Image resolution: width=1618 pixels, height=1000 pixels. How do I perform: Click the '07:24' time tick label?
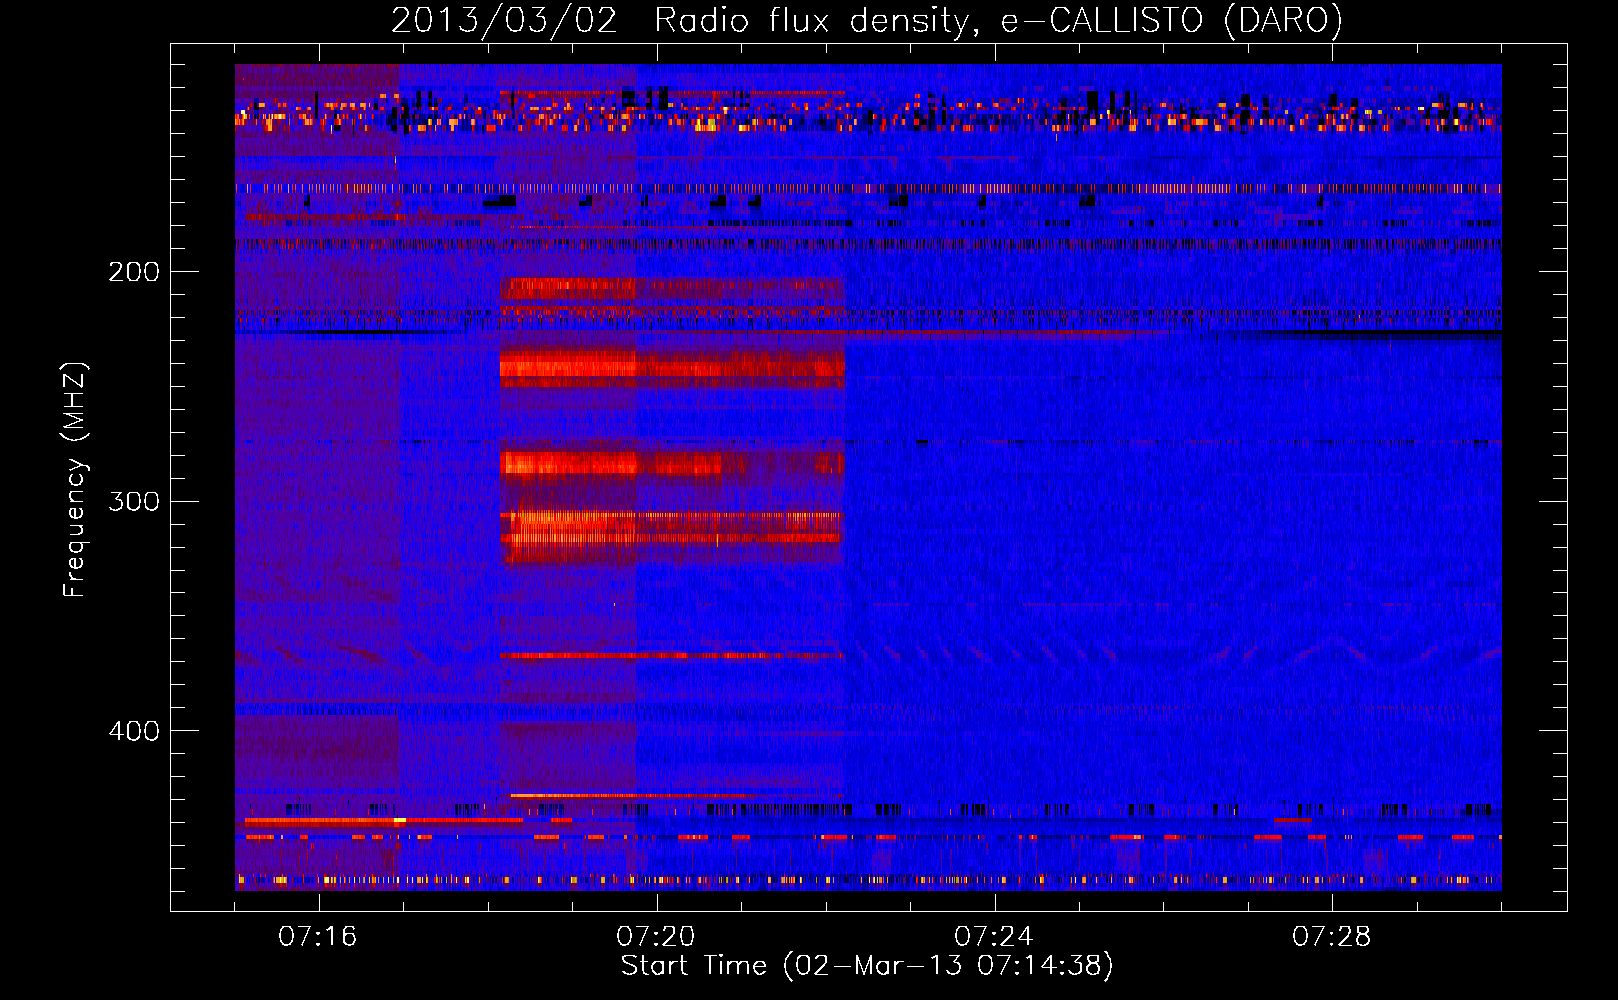(x=994, y=937)
